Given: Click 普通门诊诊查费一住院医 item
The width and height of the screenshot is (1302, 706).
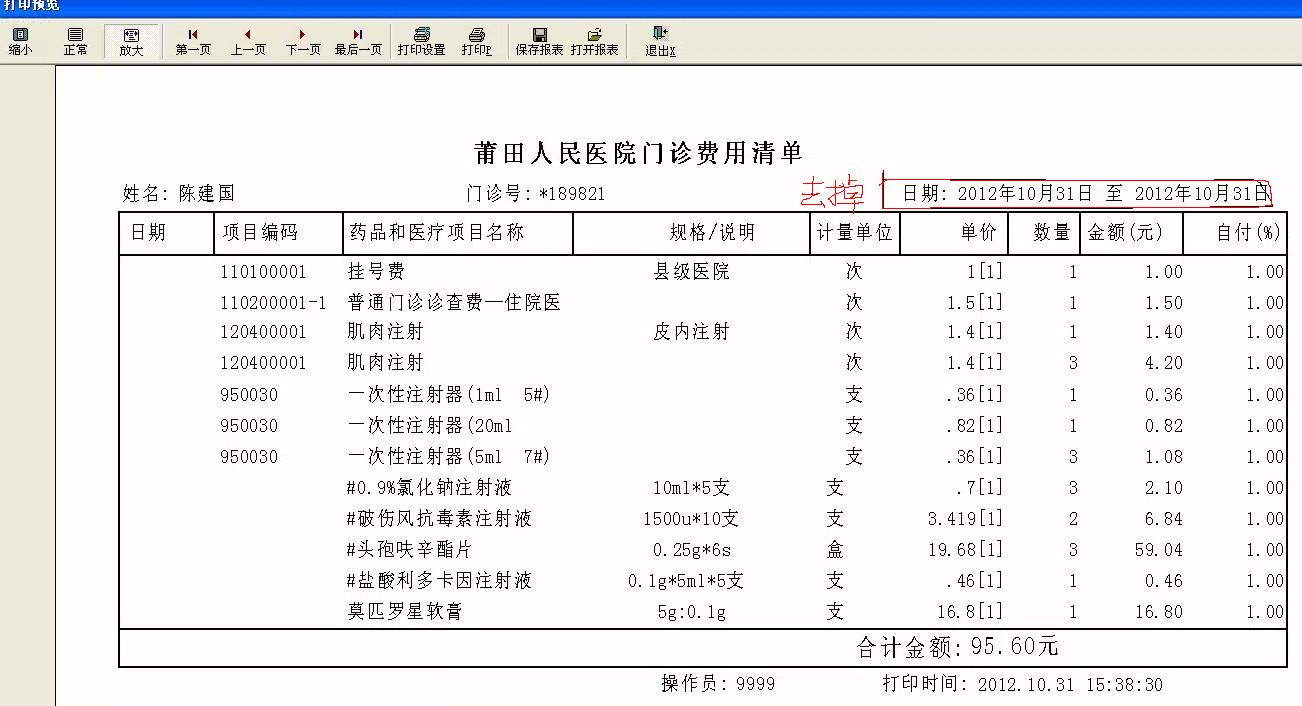Looking at the screenshot, I should click(454, 303).
